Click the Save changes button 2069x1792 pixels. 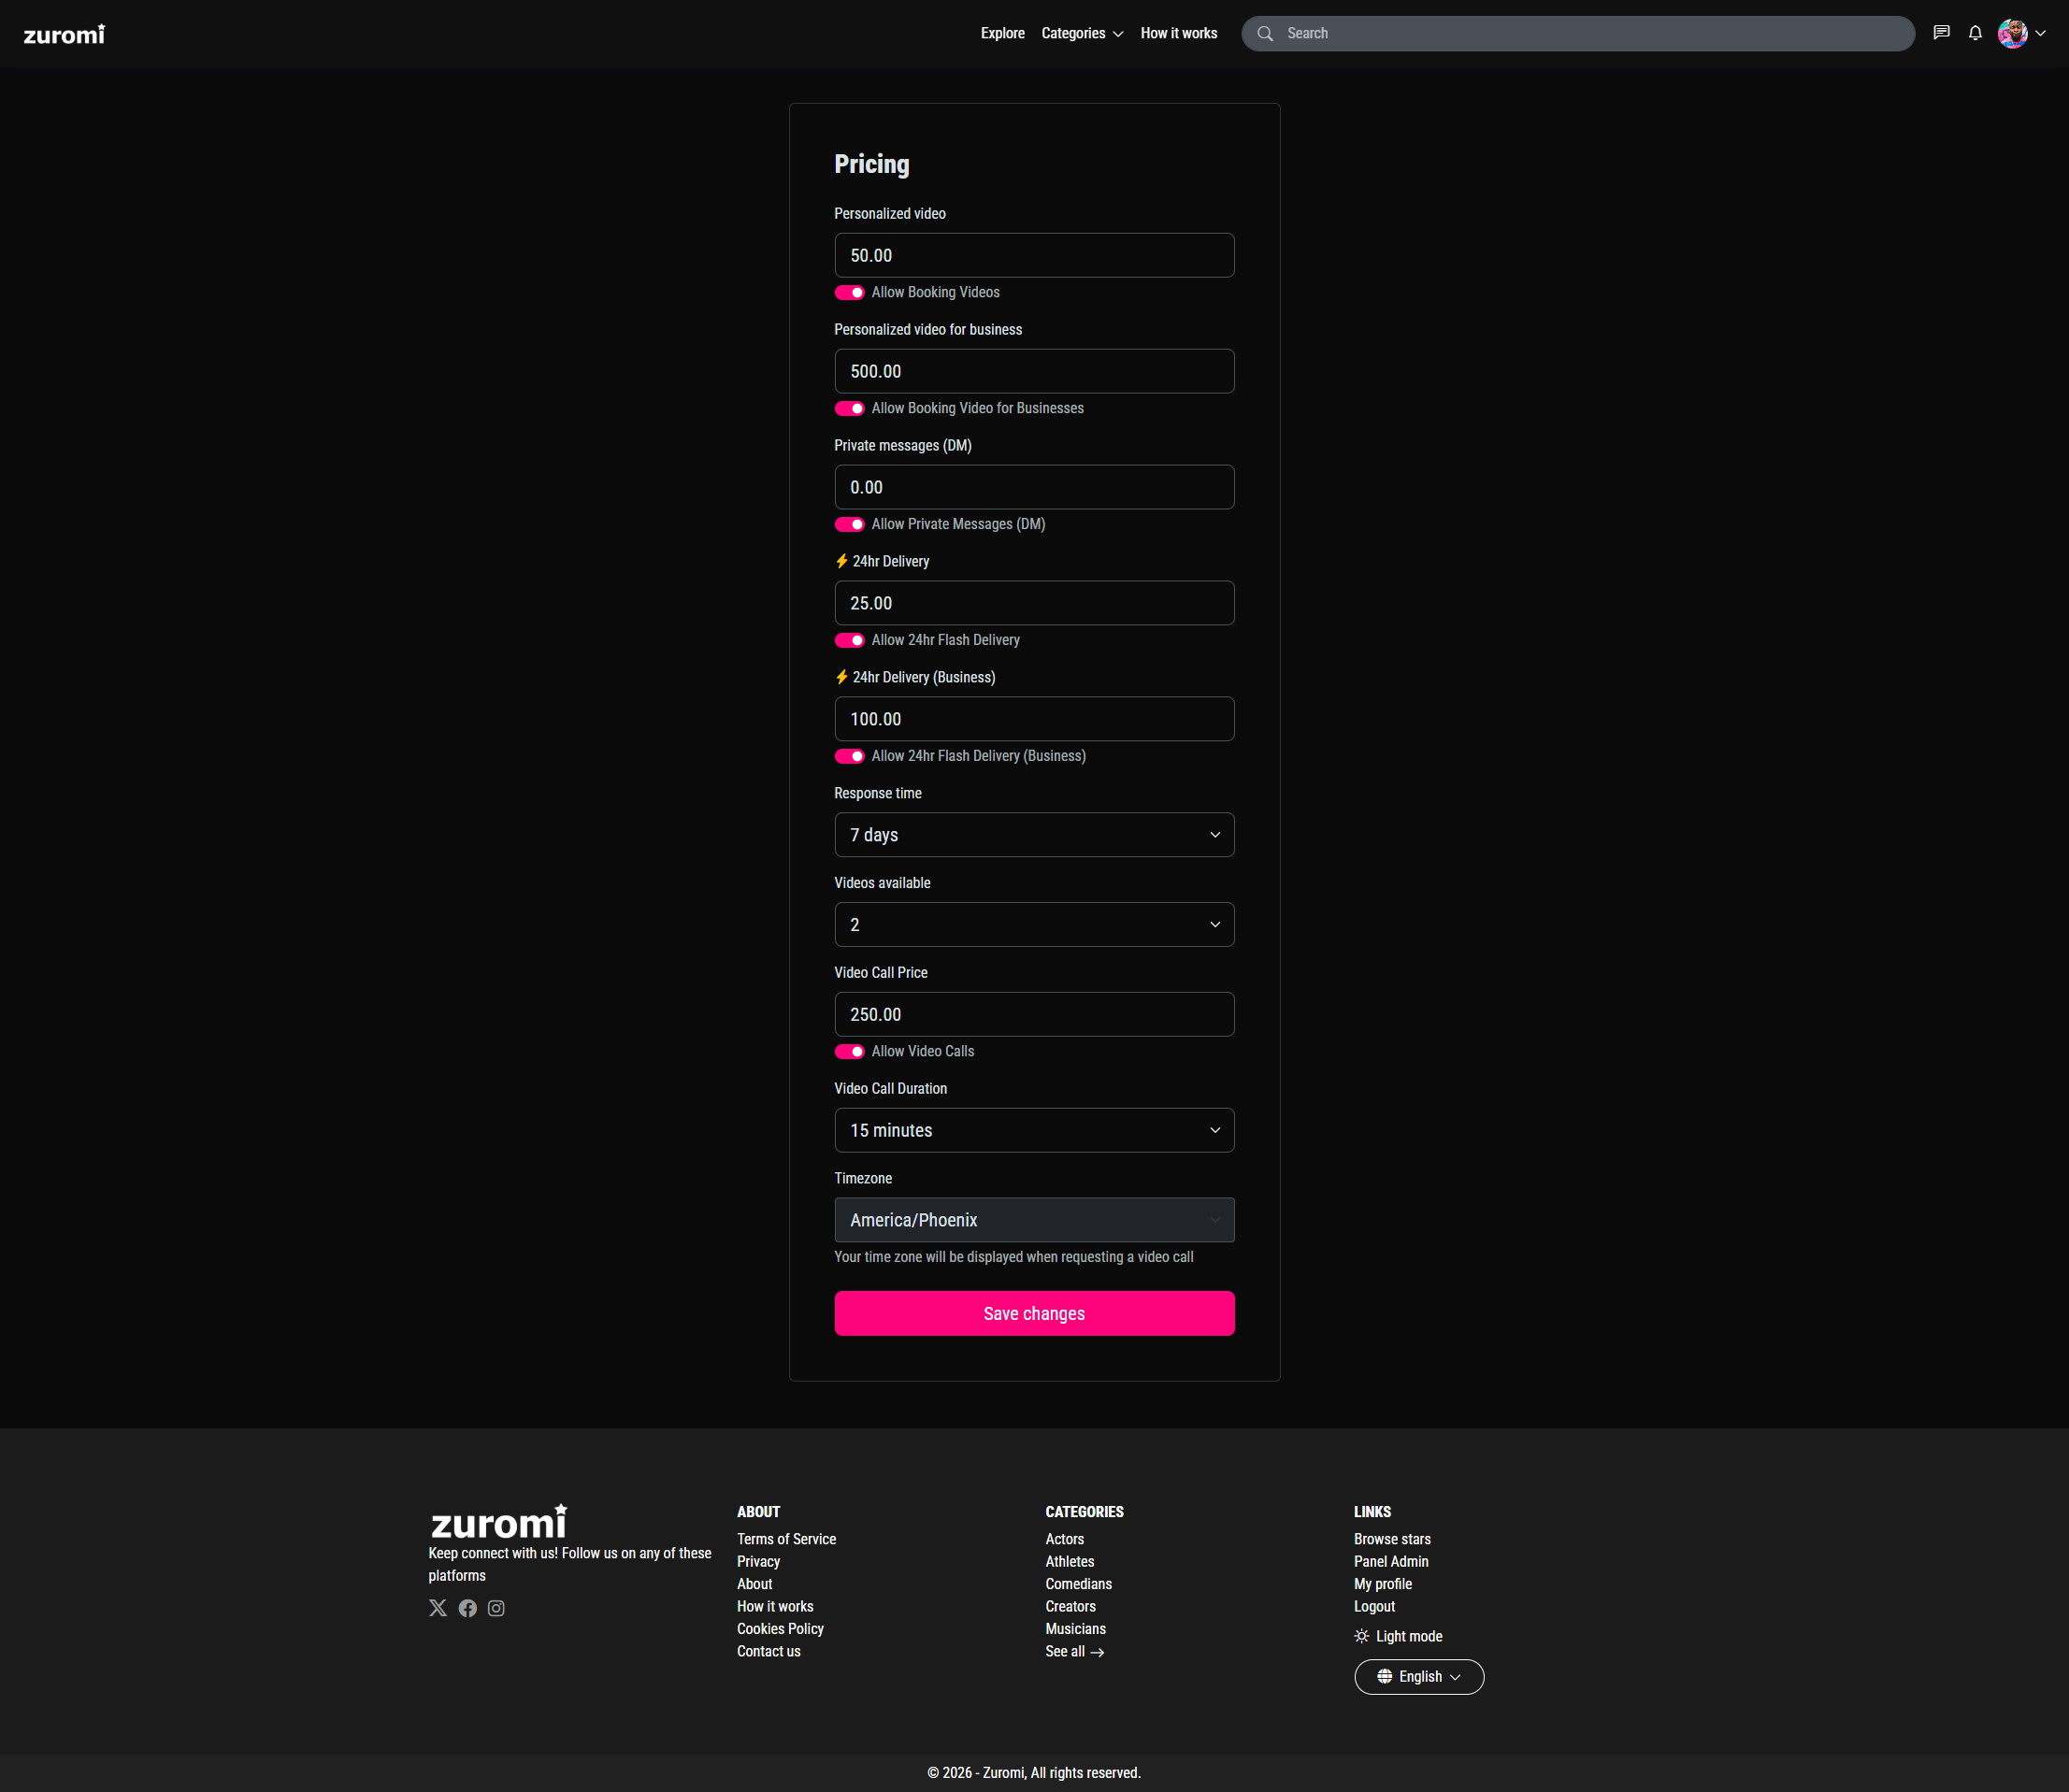(1034, 1313)
